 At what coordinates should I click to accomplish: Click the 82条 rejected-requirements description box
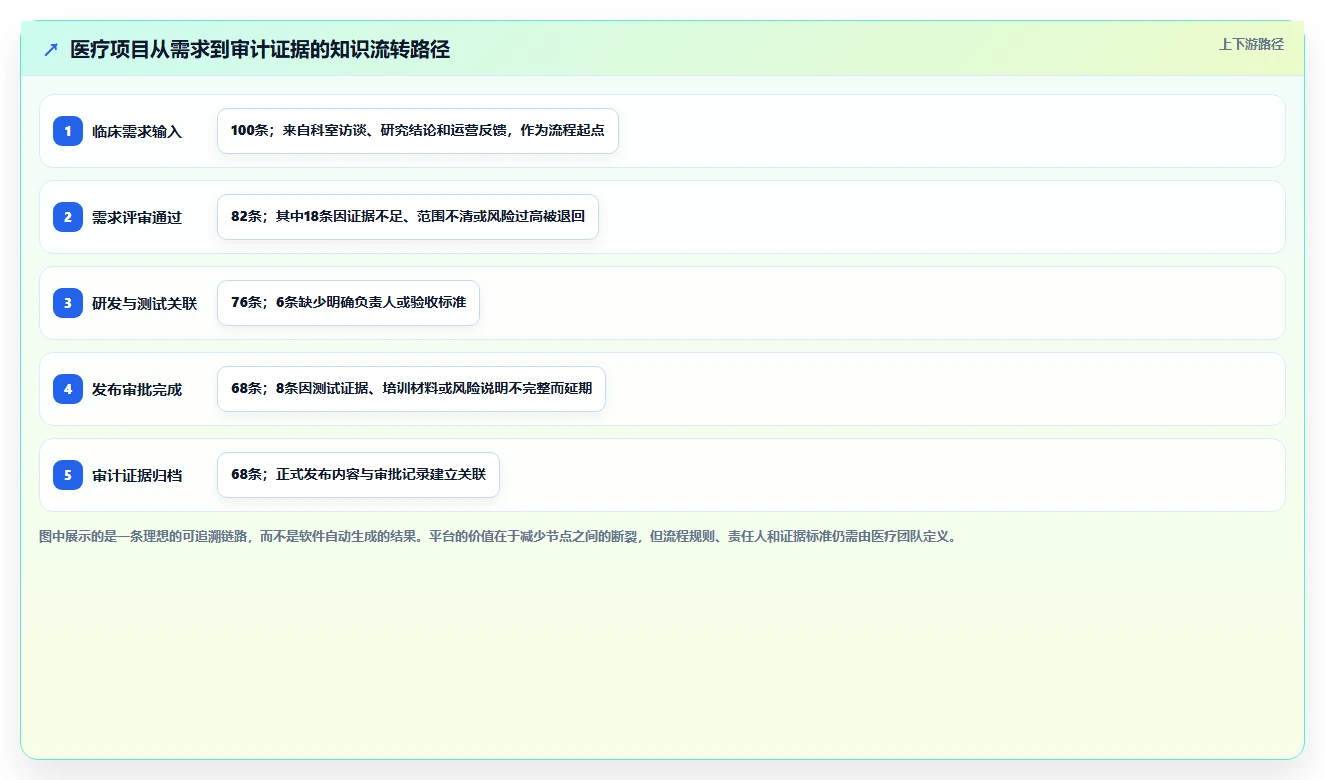pos(408,217)
